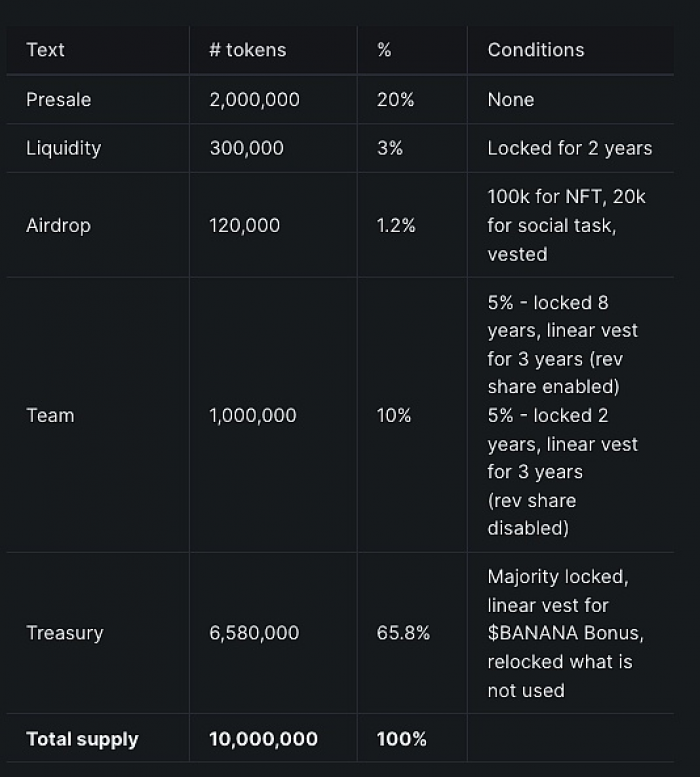Image resolution: width=700 pixels, height=777 pixels.
Task: Click the 'Conditions' column header
Action: pos(536,50)
